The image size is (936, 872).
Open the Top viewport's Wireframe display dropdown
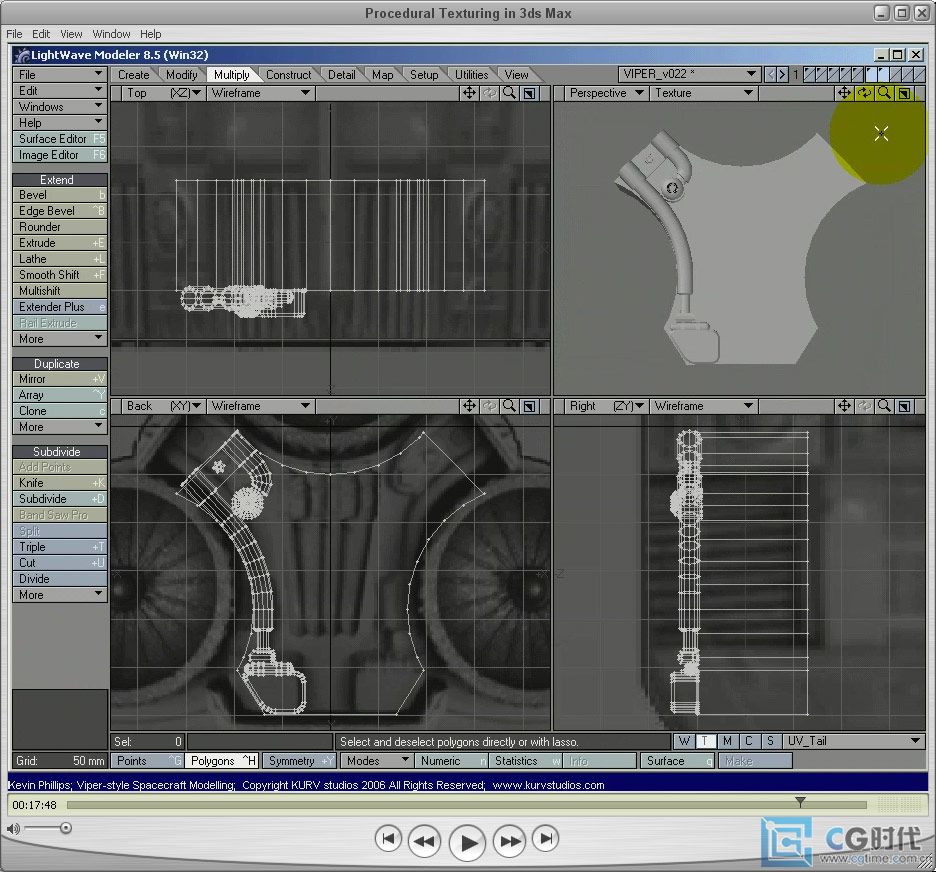261,93
